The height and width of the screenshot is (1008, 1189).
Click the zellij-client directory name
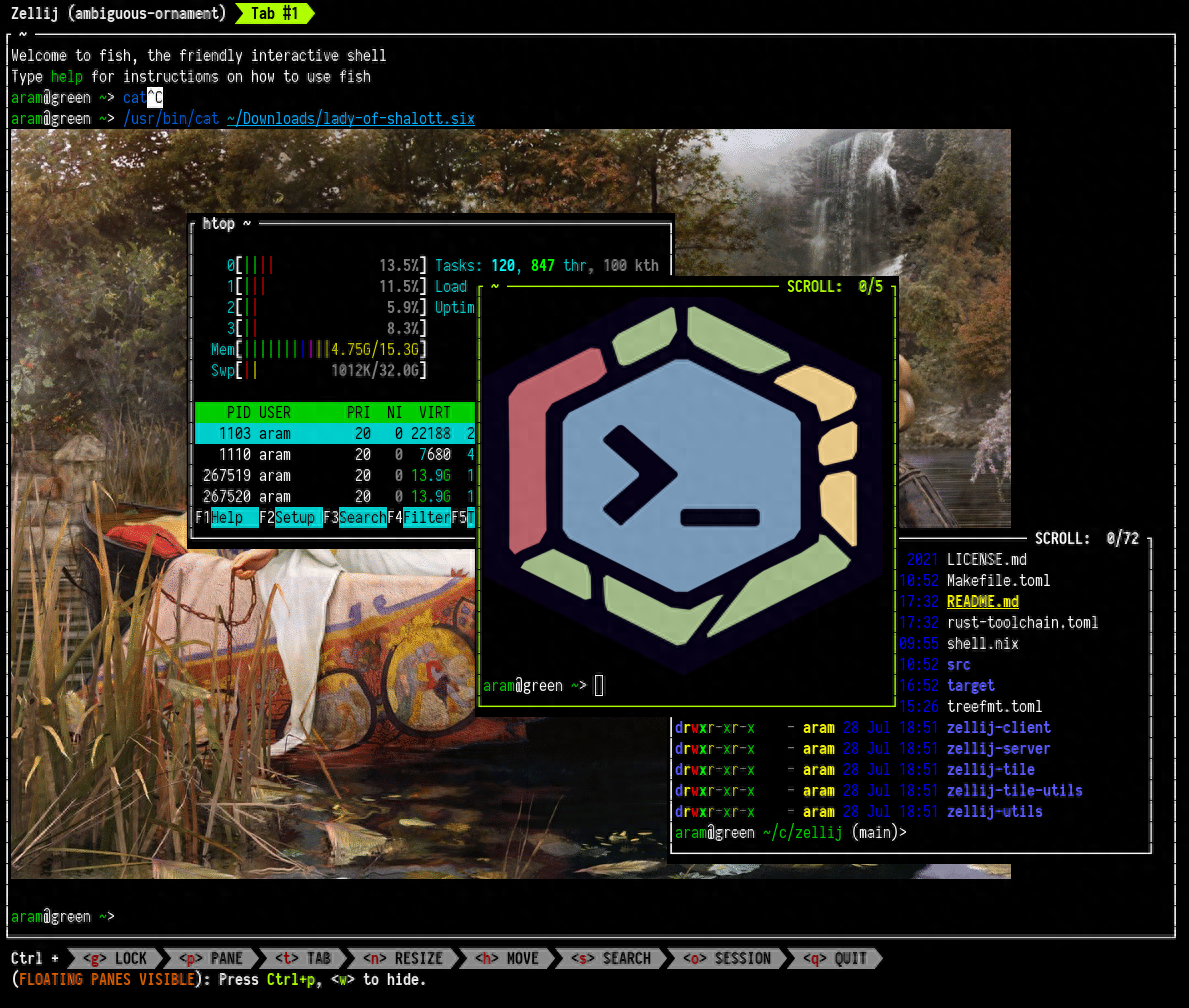(999, 728)
